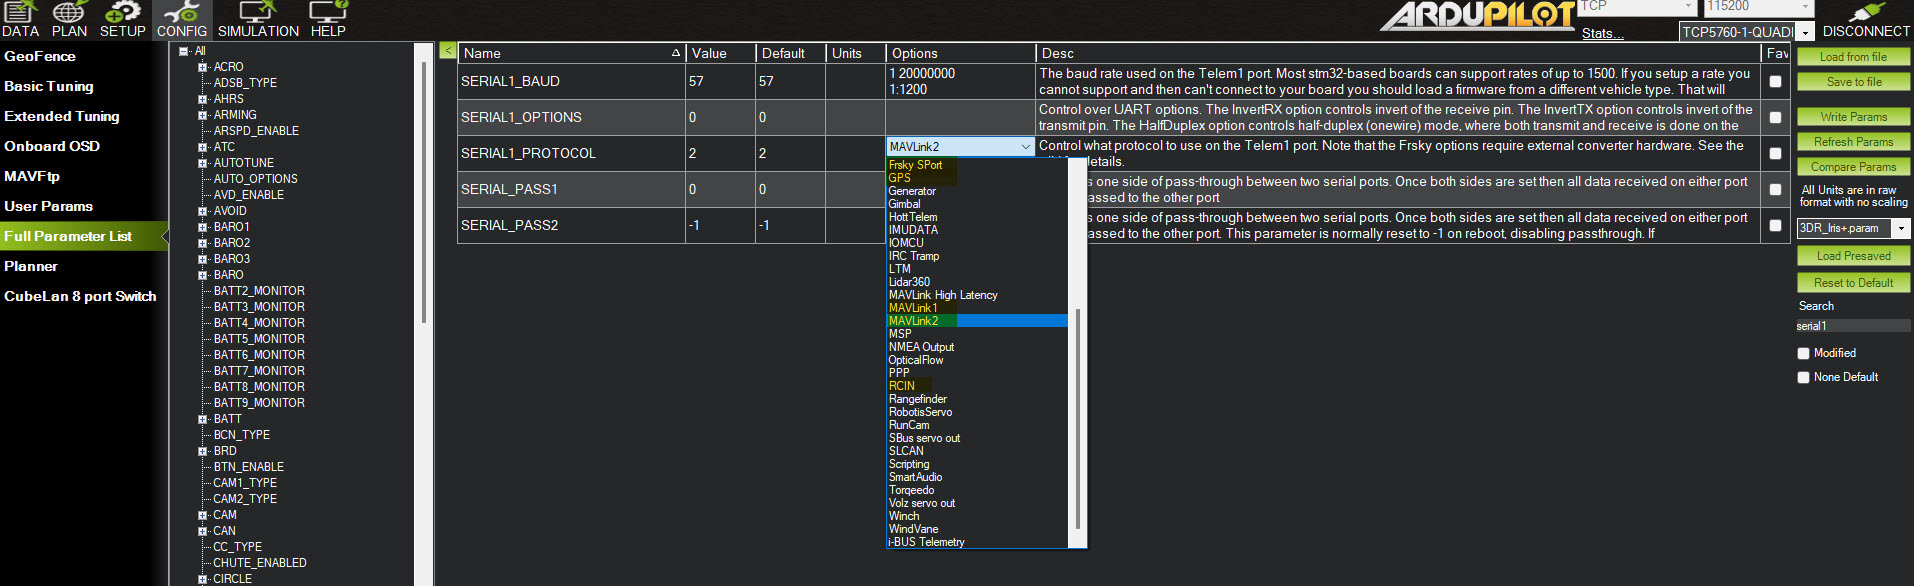
Task: Open the HELP screen
Action: (328, 19)
